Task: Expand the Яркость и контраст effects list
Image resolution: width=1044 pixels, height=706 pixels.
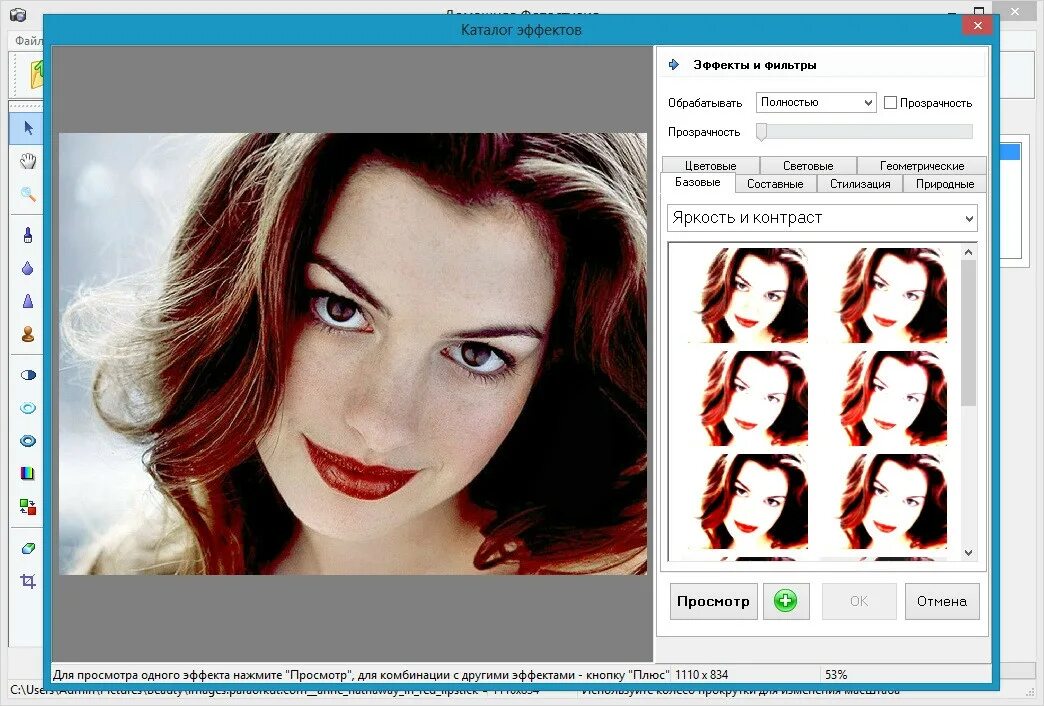Action: pyautogui.click(x=821, y=218)
